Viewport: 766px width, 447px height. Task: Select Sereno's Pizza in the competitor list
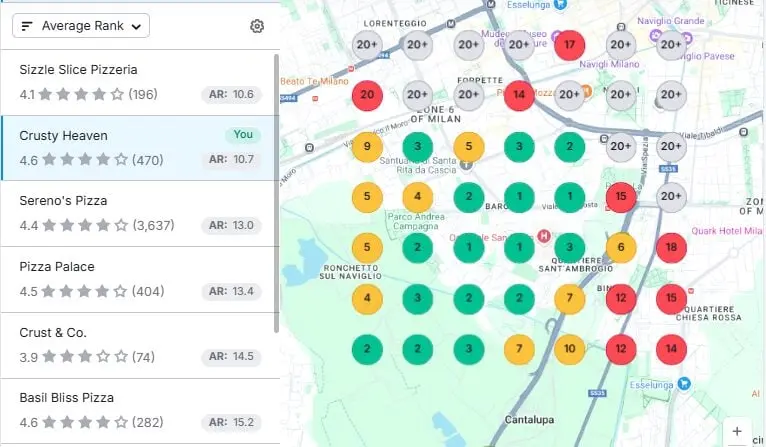(x=140, y=213)
